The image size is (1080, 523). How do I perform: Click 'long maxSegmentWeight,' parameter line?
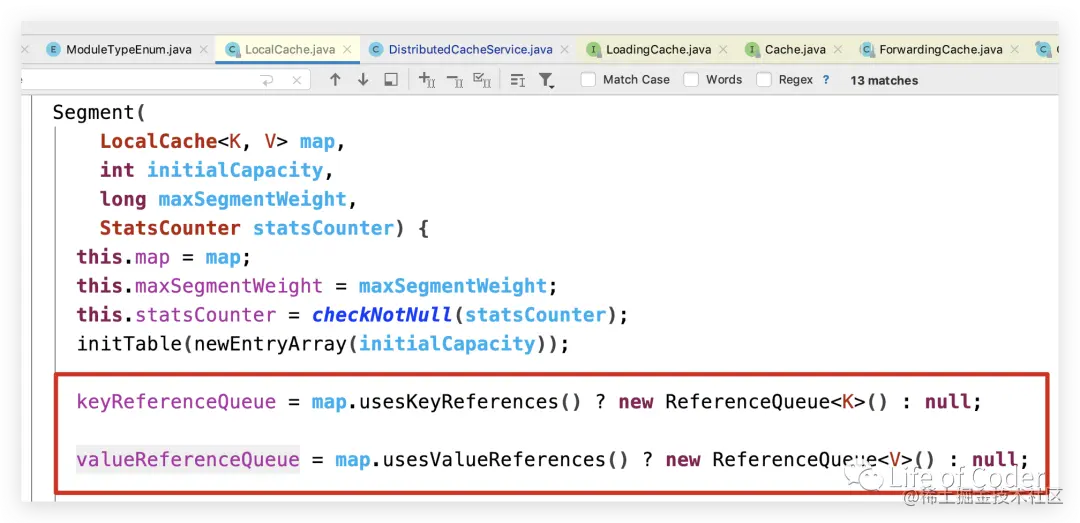coord(229,199)
